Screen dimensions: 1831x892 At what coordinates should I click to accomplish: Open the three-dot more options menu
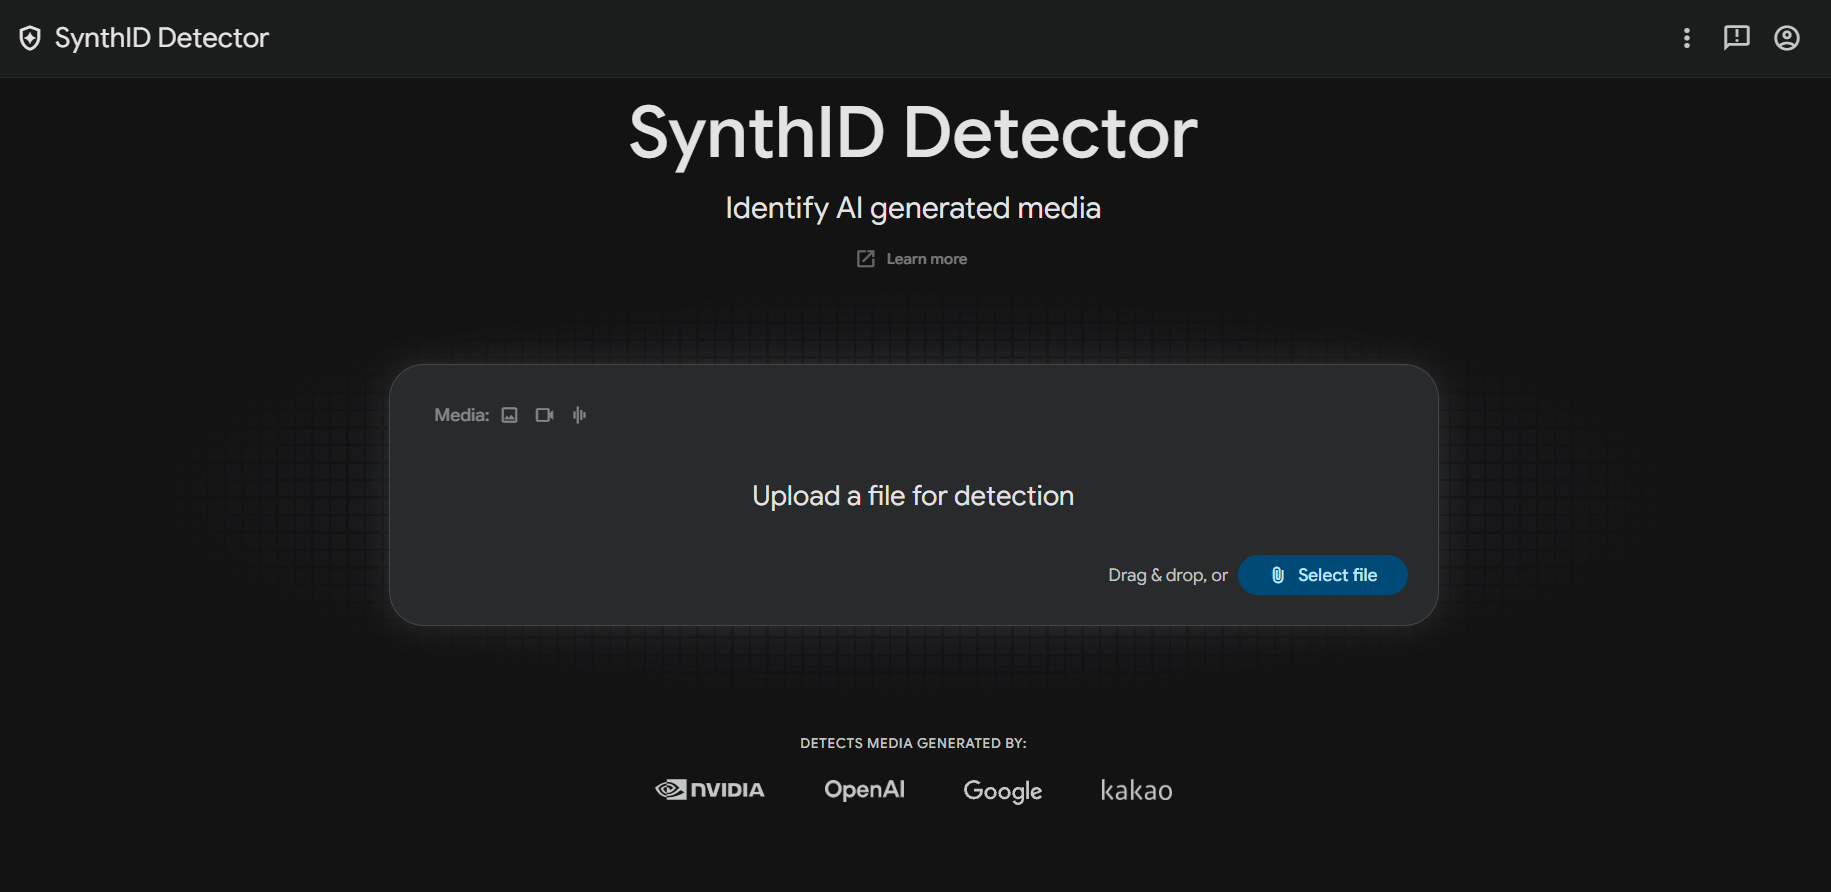click(x=1687, y=38)
